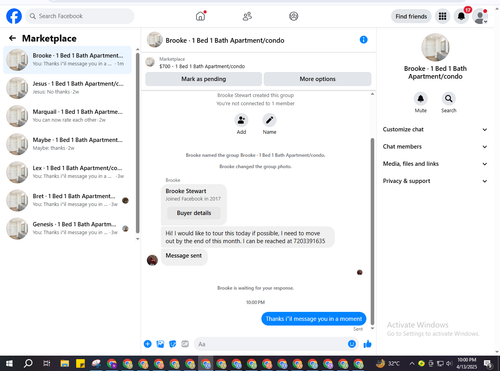This screenshot has width=500, height=371.
Task: Click the Search Facebook field
Action: click(80, 16)
